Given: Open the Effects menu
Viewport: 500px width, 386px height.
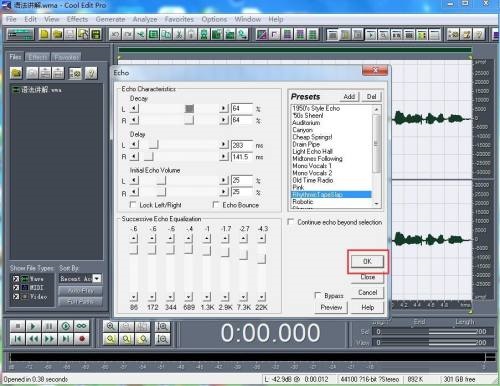Looking at the screenshot, I should click(77, 19).
